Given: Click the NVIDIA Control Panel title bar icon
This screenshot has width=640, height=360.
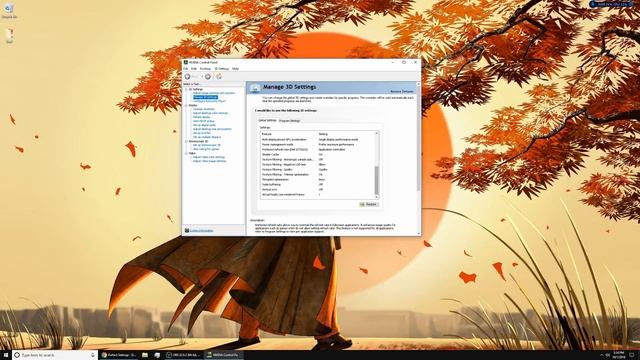Looking at the screenshot, I should click(x=186, y=62).
